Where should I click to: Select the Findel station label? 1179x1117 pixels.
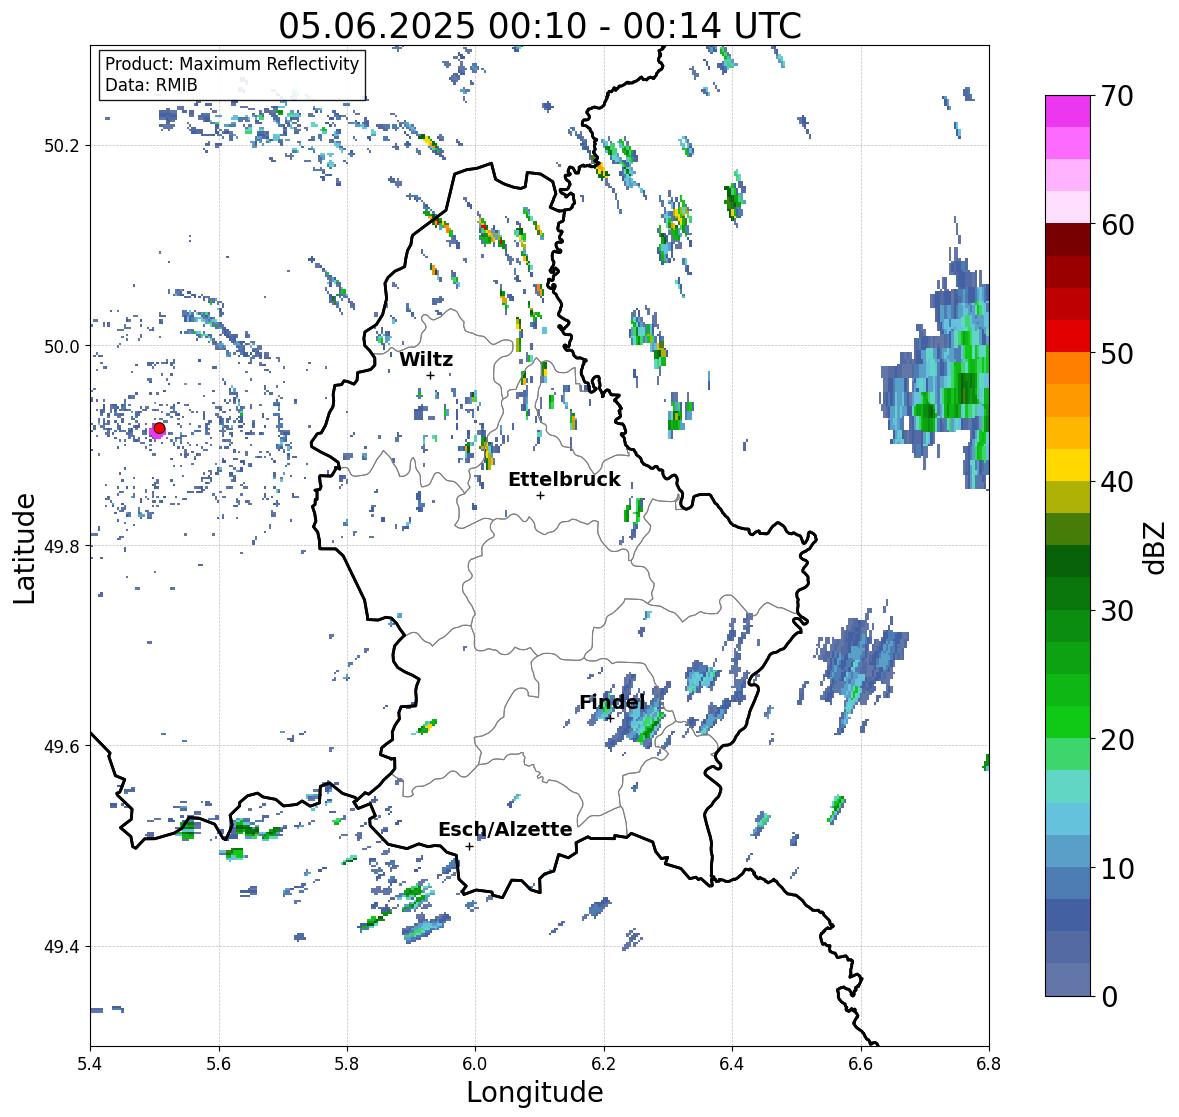click(x=612, y=702)
